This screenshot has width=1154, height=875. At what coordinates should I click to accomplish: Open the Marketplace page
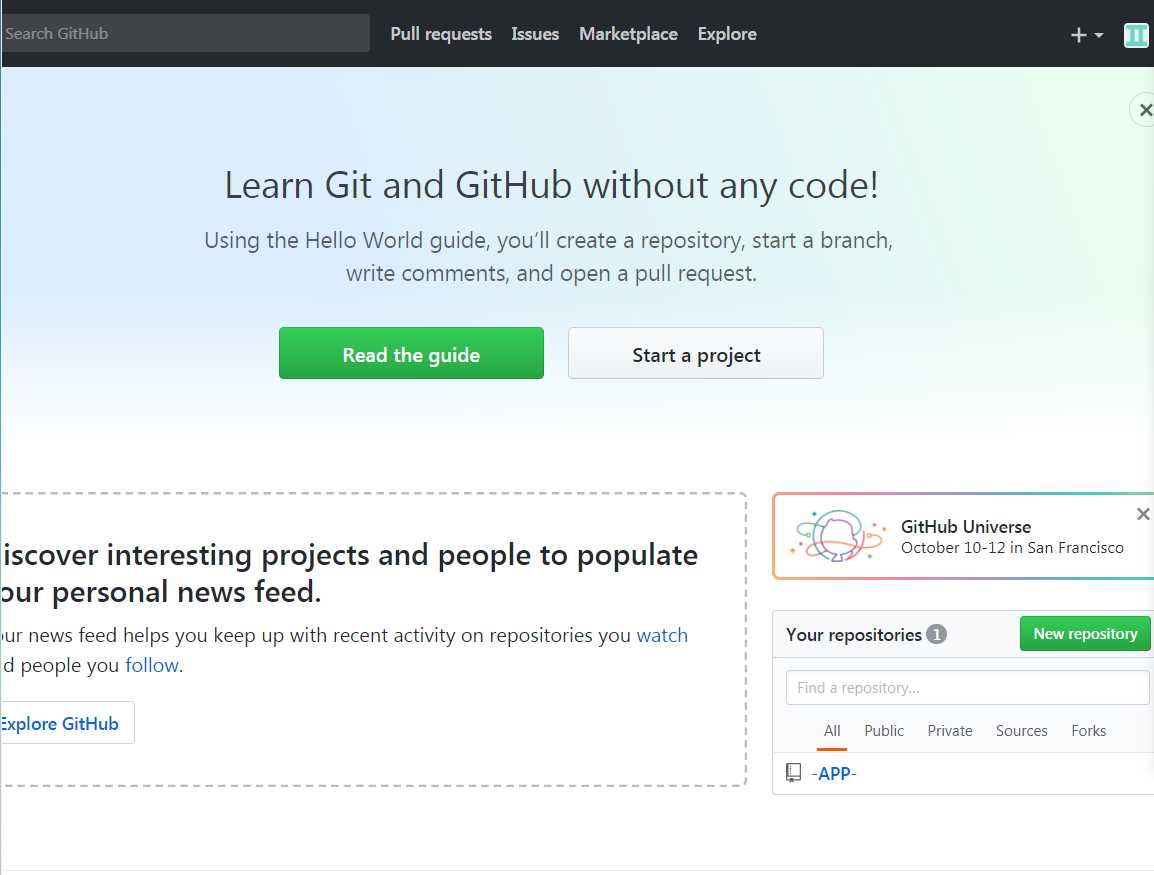tap(629, 34)
